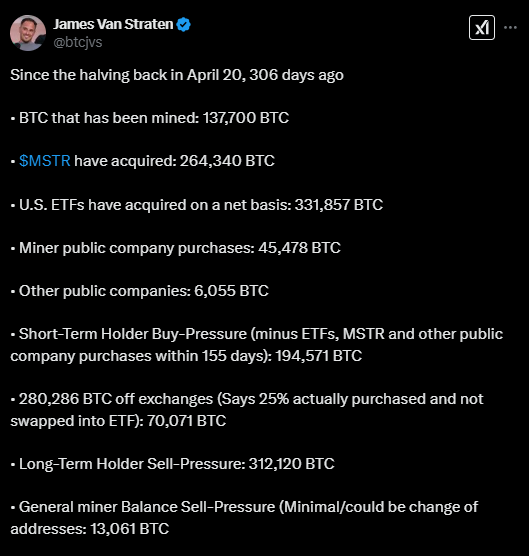Viewport: 529px width, 556px height.
Task: Select the '70,071 BTC' figure
Action: (186, 421)
